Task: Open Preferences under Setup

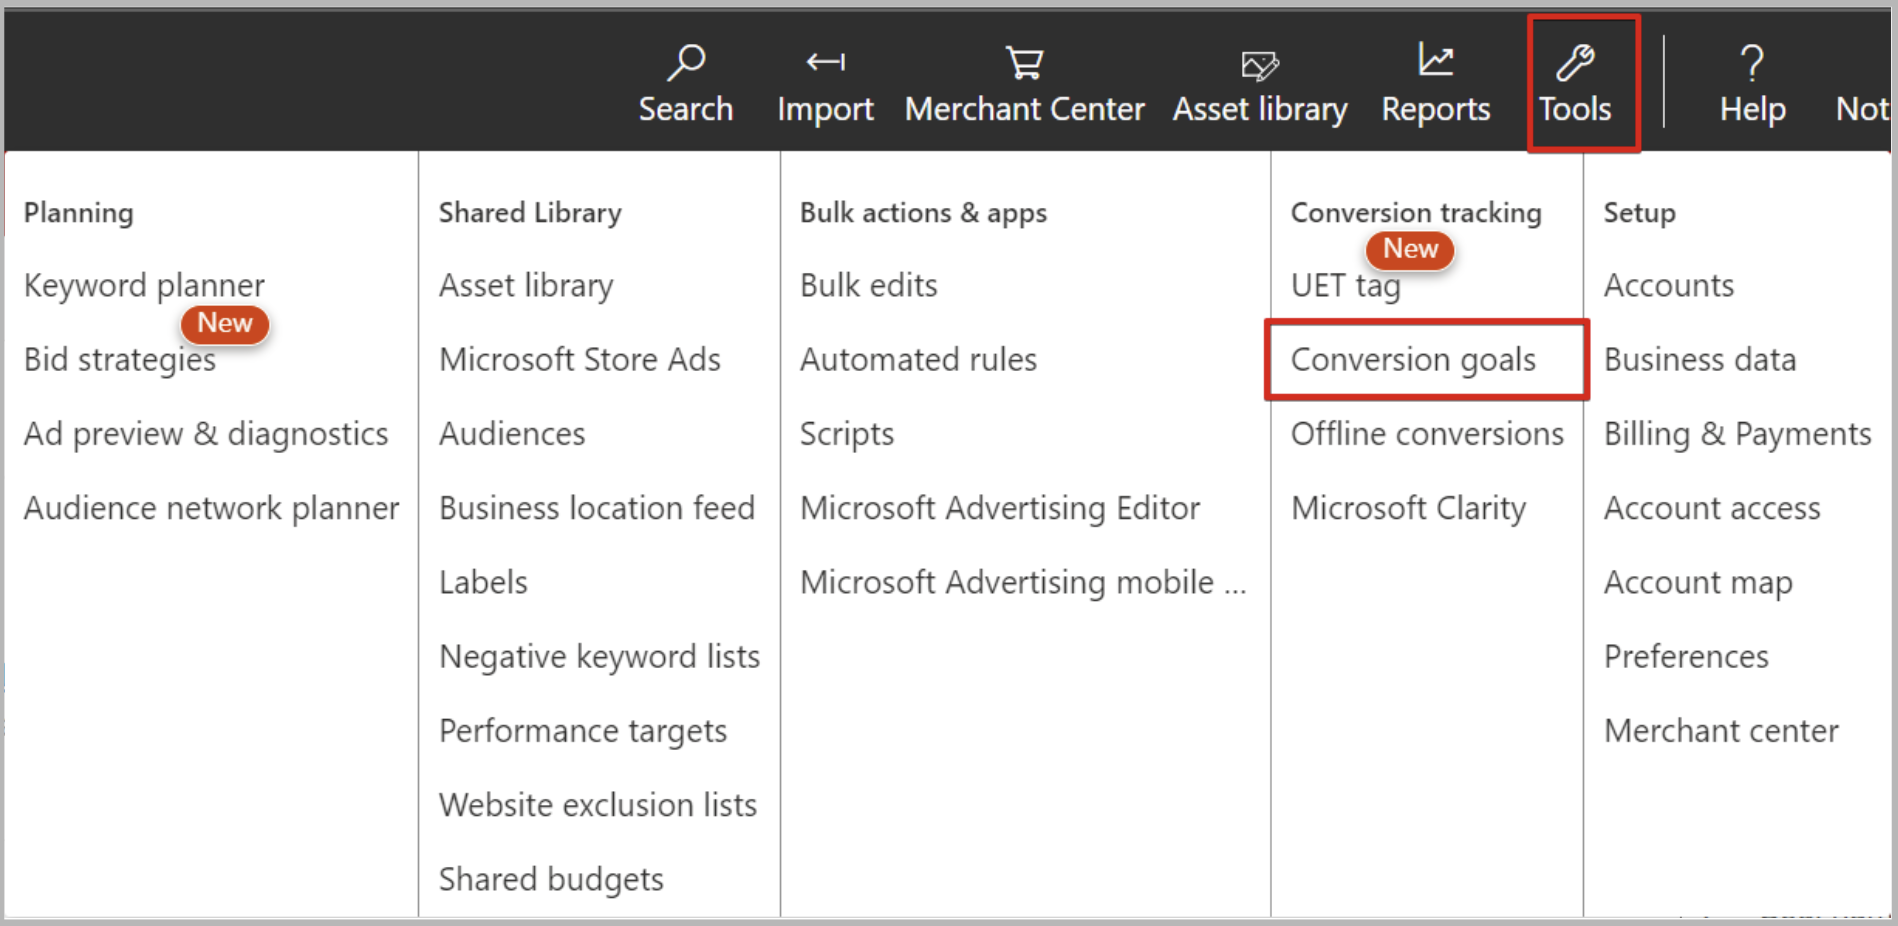Action: (x=1686, y=657)
